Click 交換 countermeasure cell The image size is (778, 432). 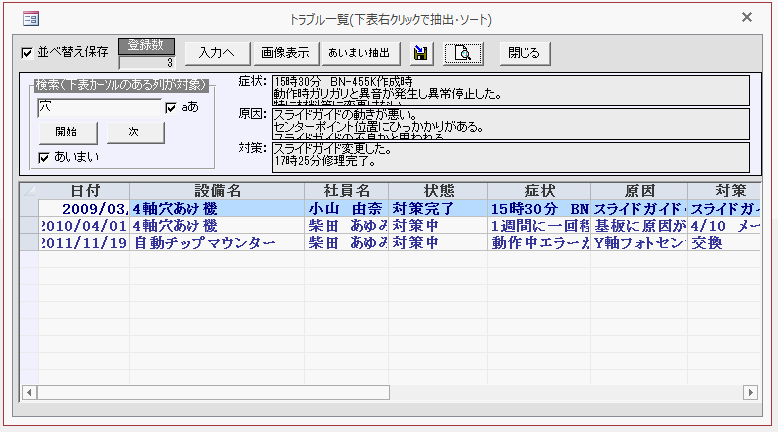point(724,243)
